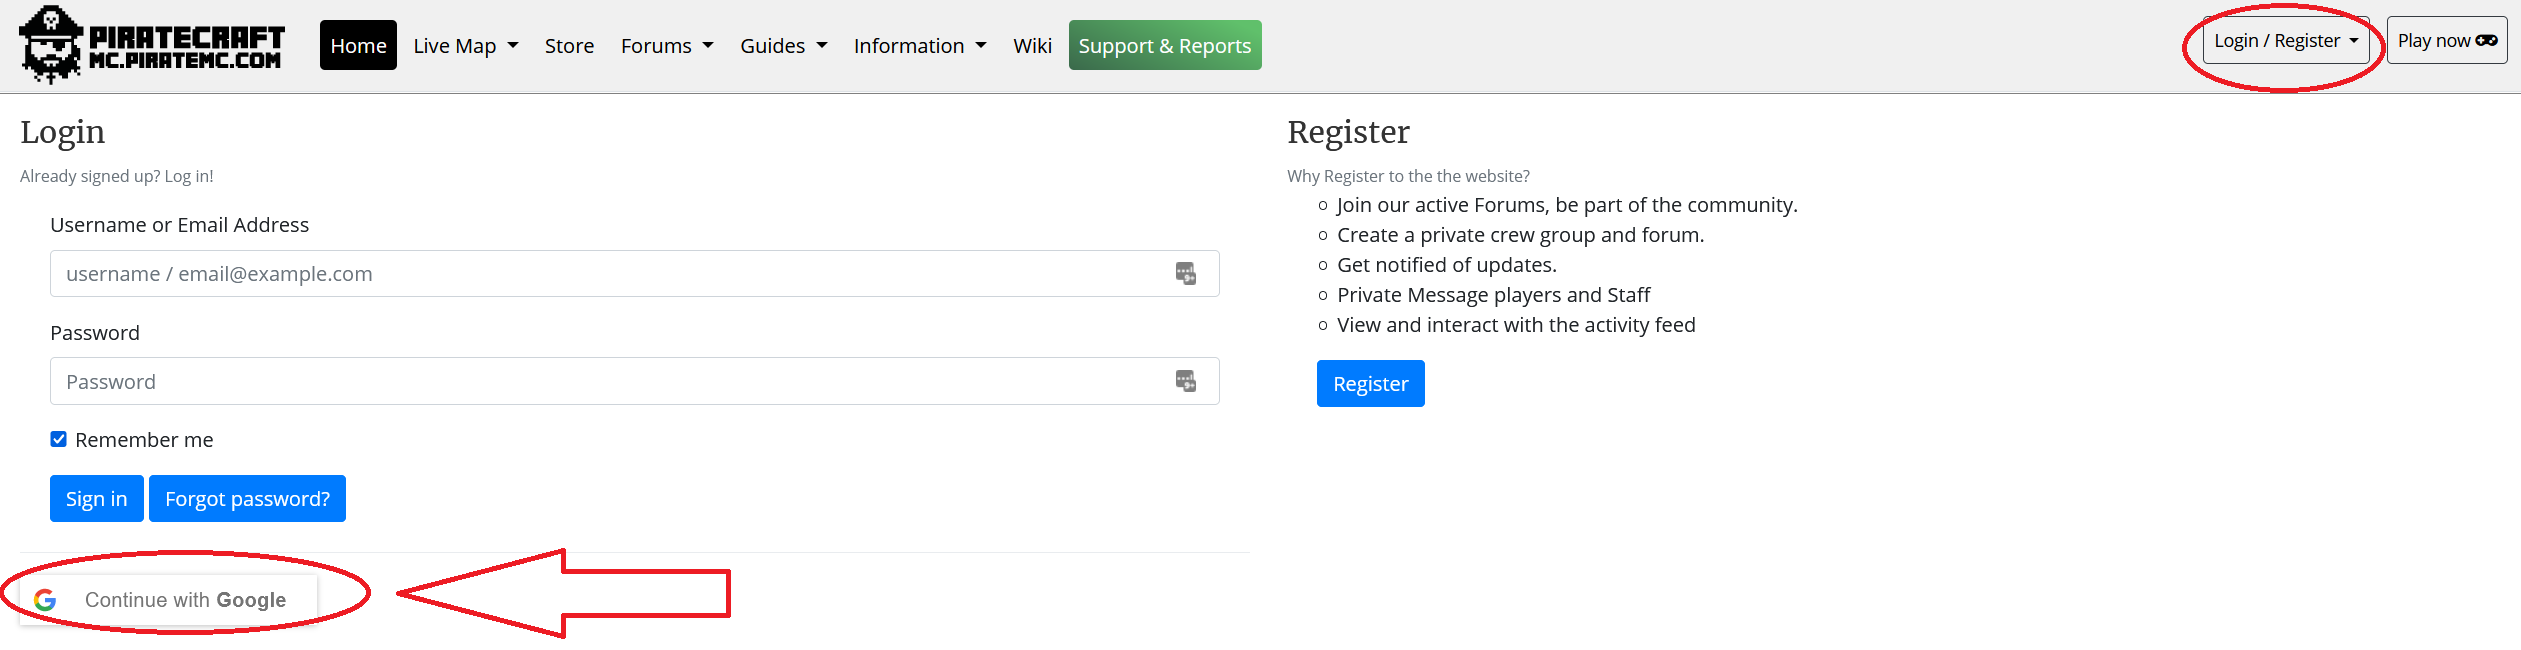Image resolution: width=2521 pixels, height=650 pixels.
Task: Open the Store menu item
Action: pyautogui.click(x=569, y=46)
